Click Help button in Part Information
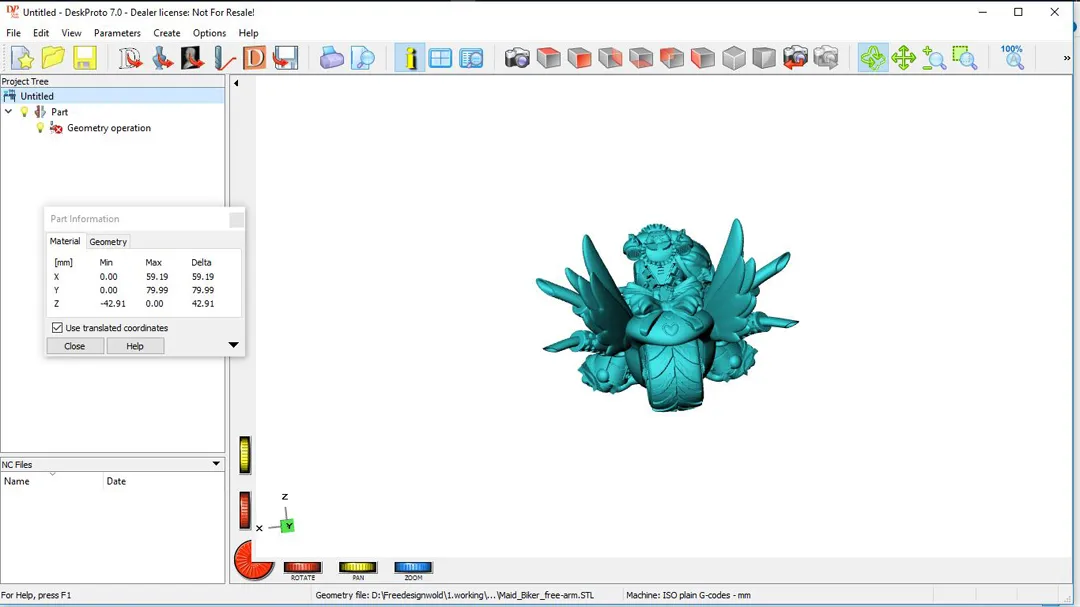The height and width of the screenshot is (607, 1080). (135, 346)
